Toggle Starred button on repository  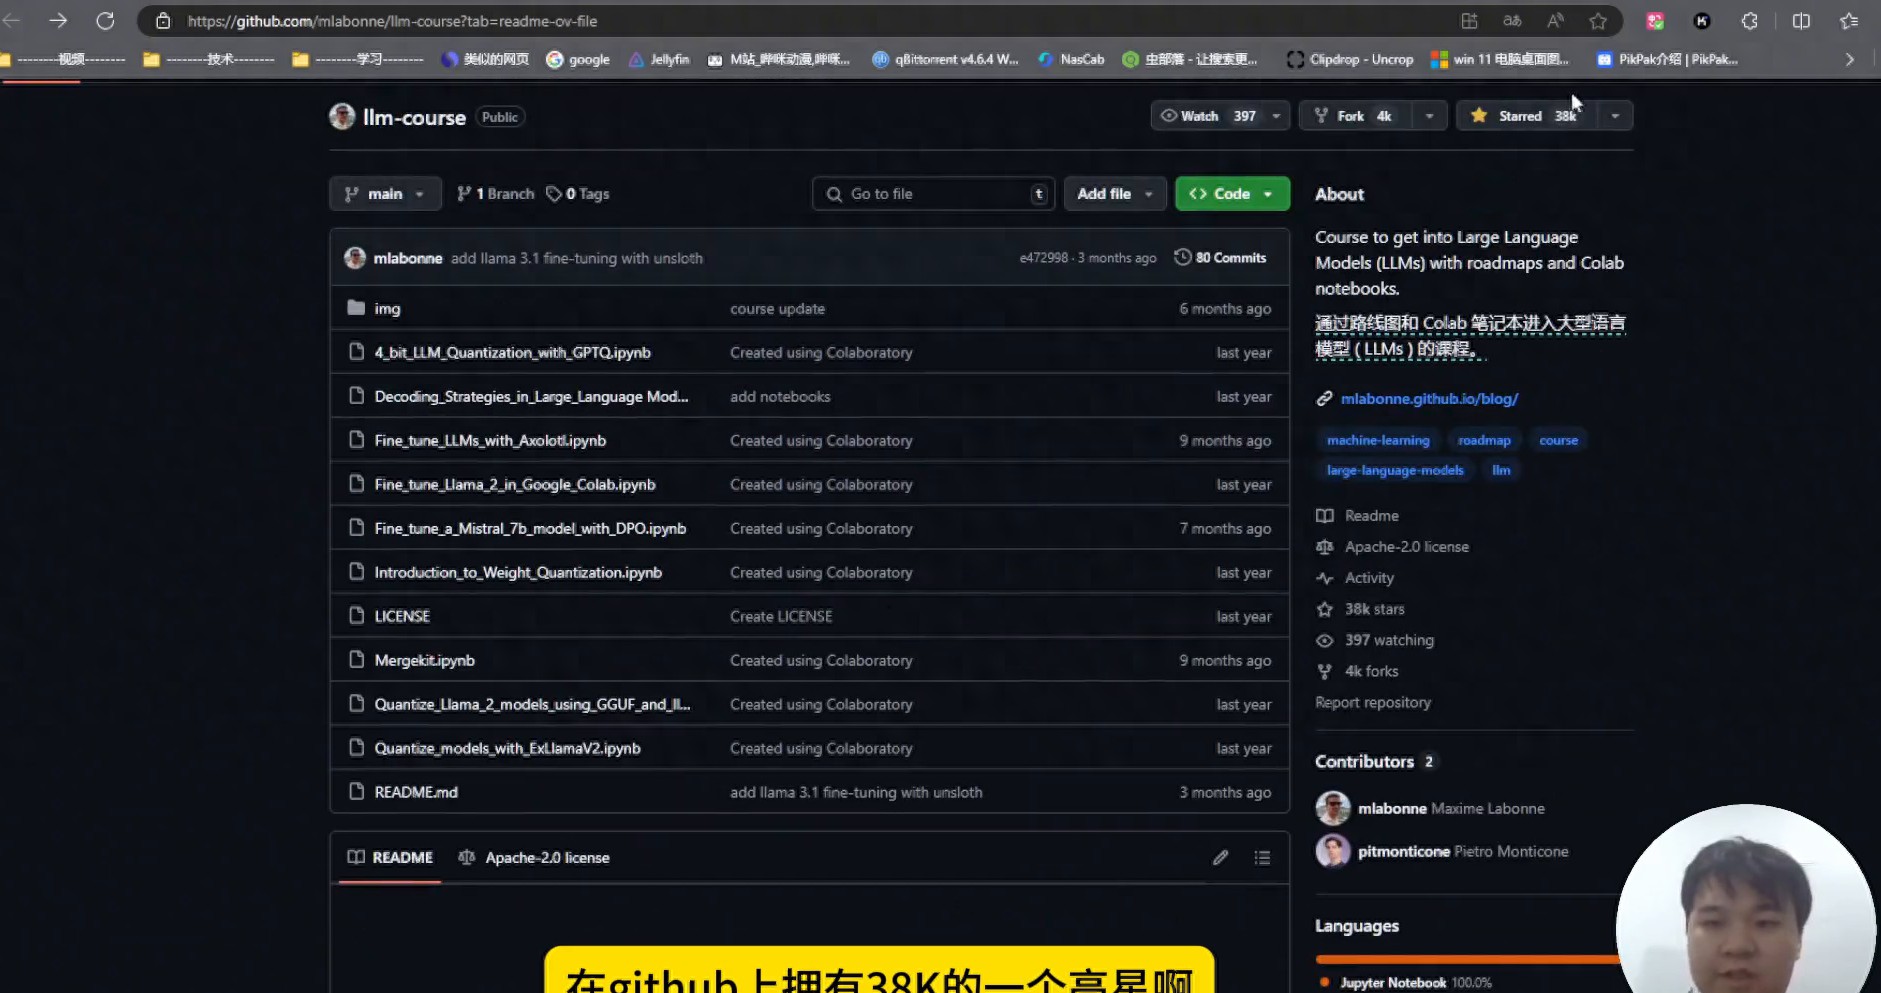(x=1527, y=116)
